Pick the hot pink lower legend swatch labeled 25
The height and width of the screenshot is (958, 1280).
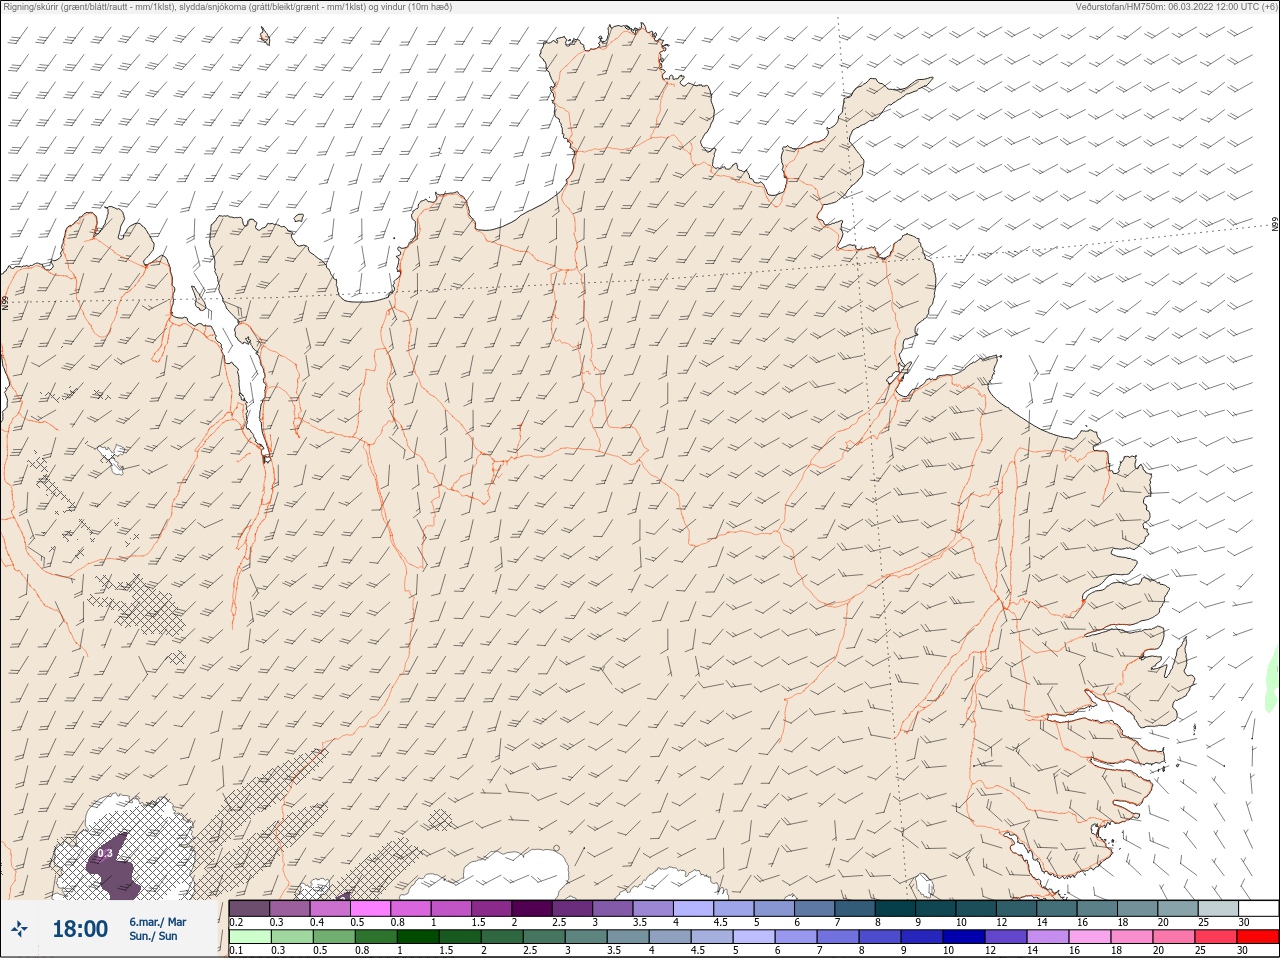[x=1217, y=937]
